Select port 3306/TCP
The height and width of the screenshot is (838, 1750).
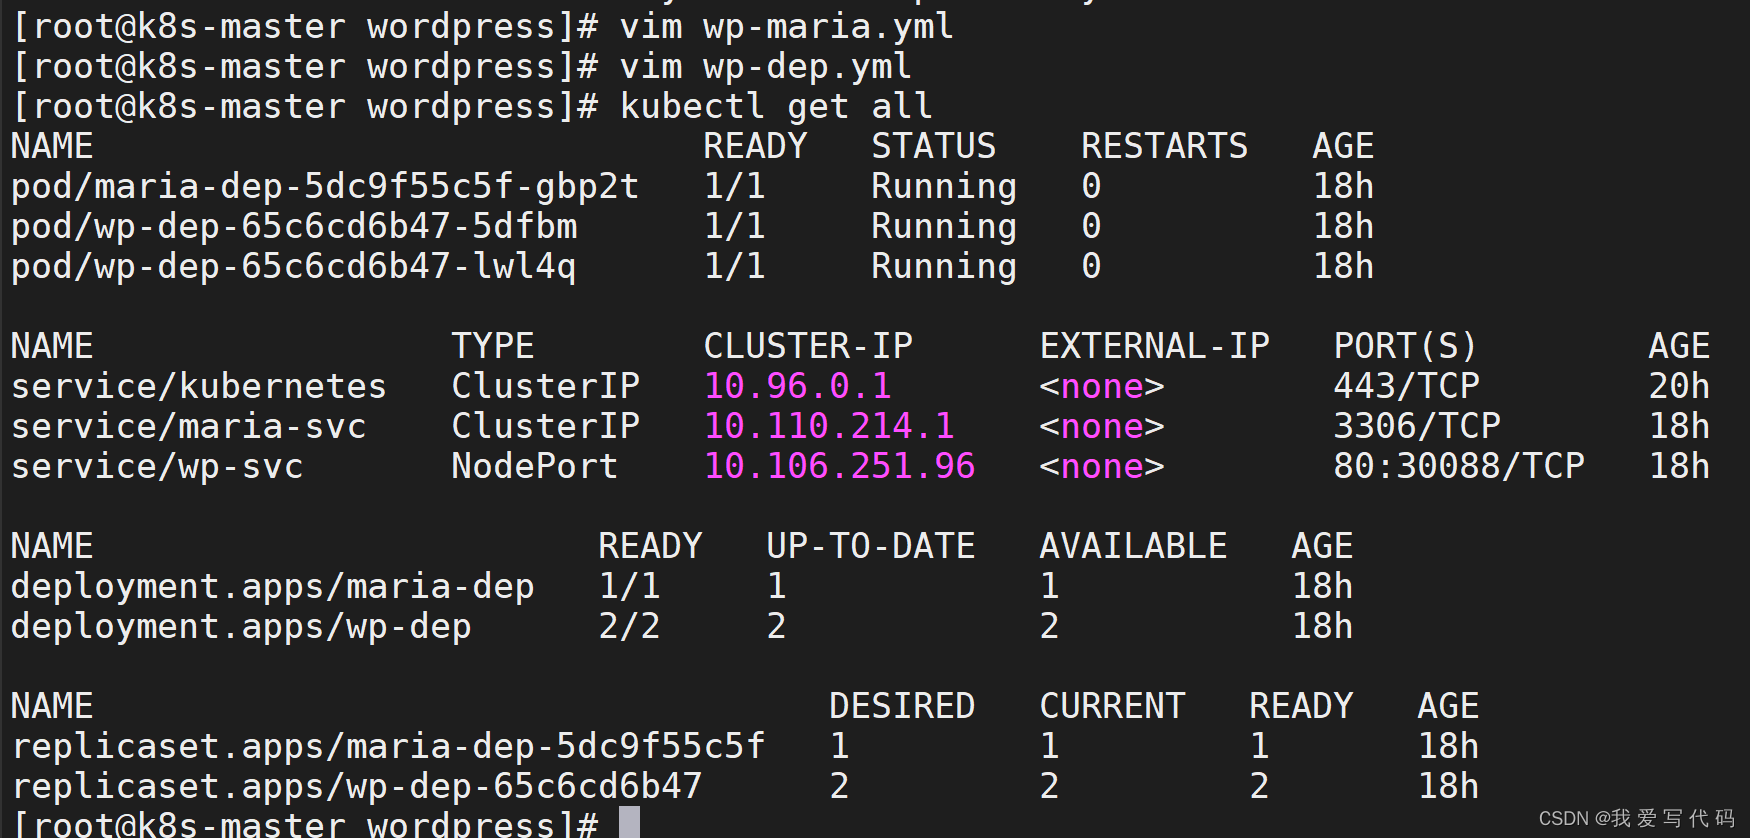coord(1417,426)
